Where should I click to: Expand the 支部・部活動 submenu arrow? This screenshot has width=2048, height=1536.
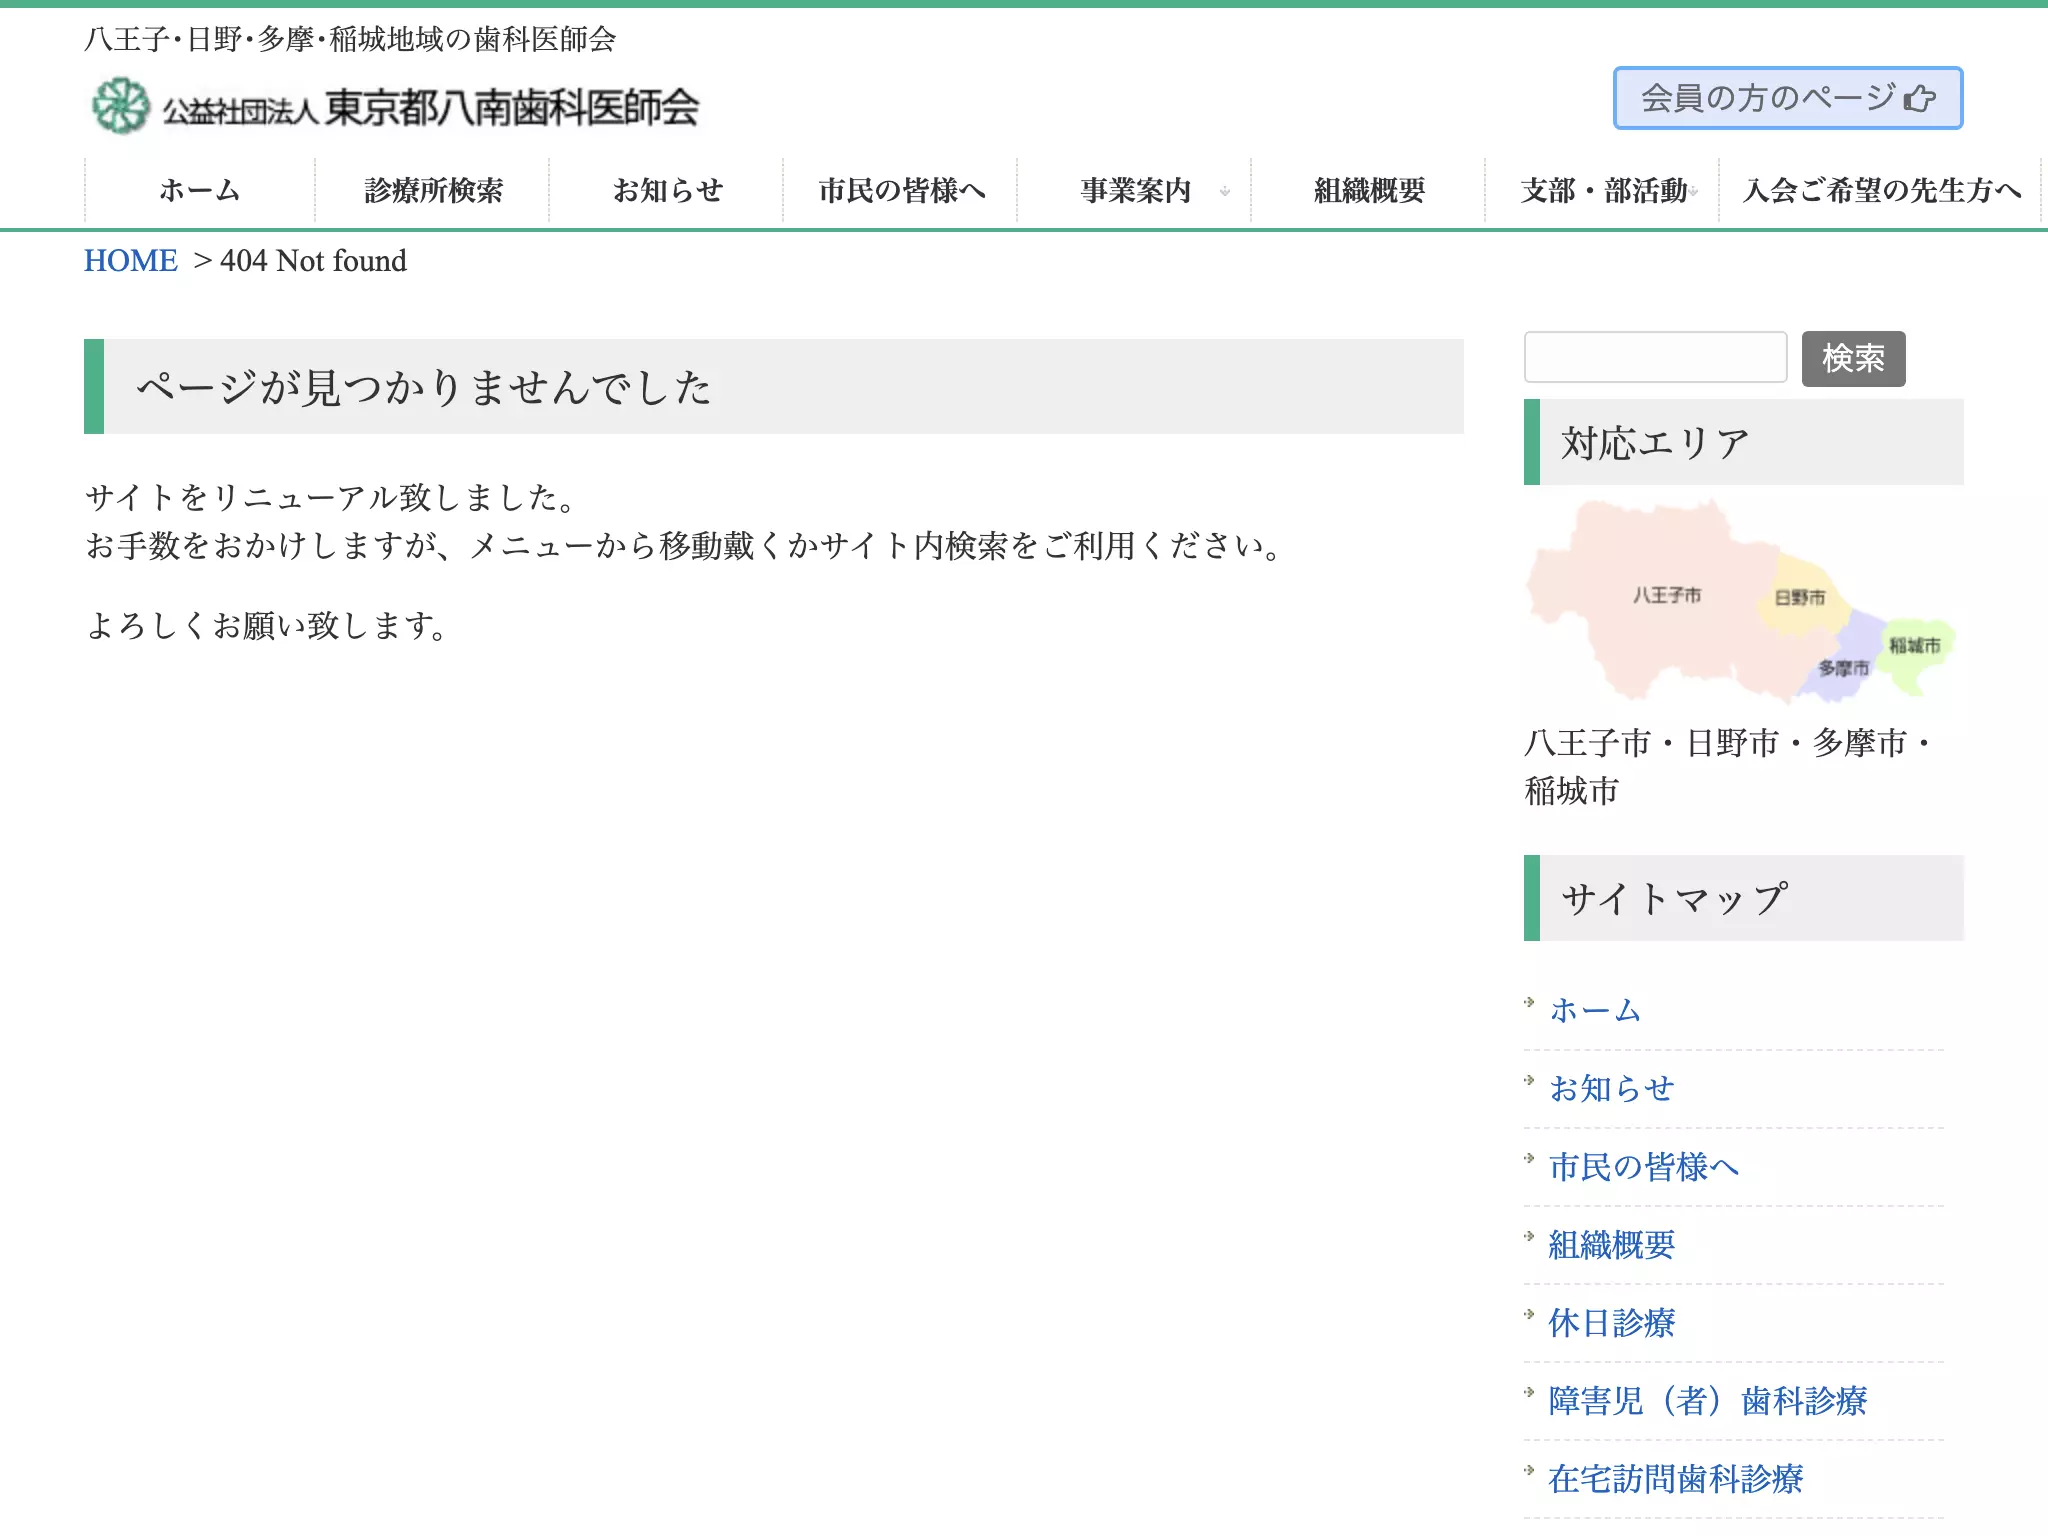tap(1694, 191)
